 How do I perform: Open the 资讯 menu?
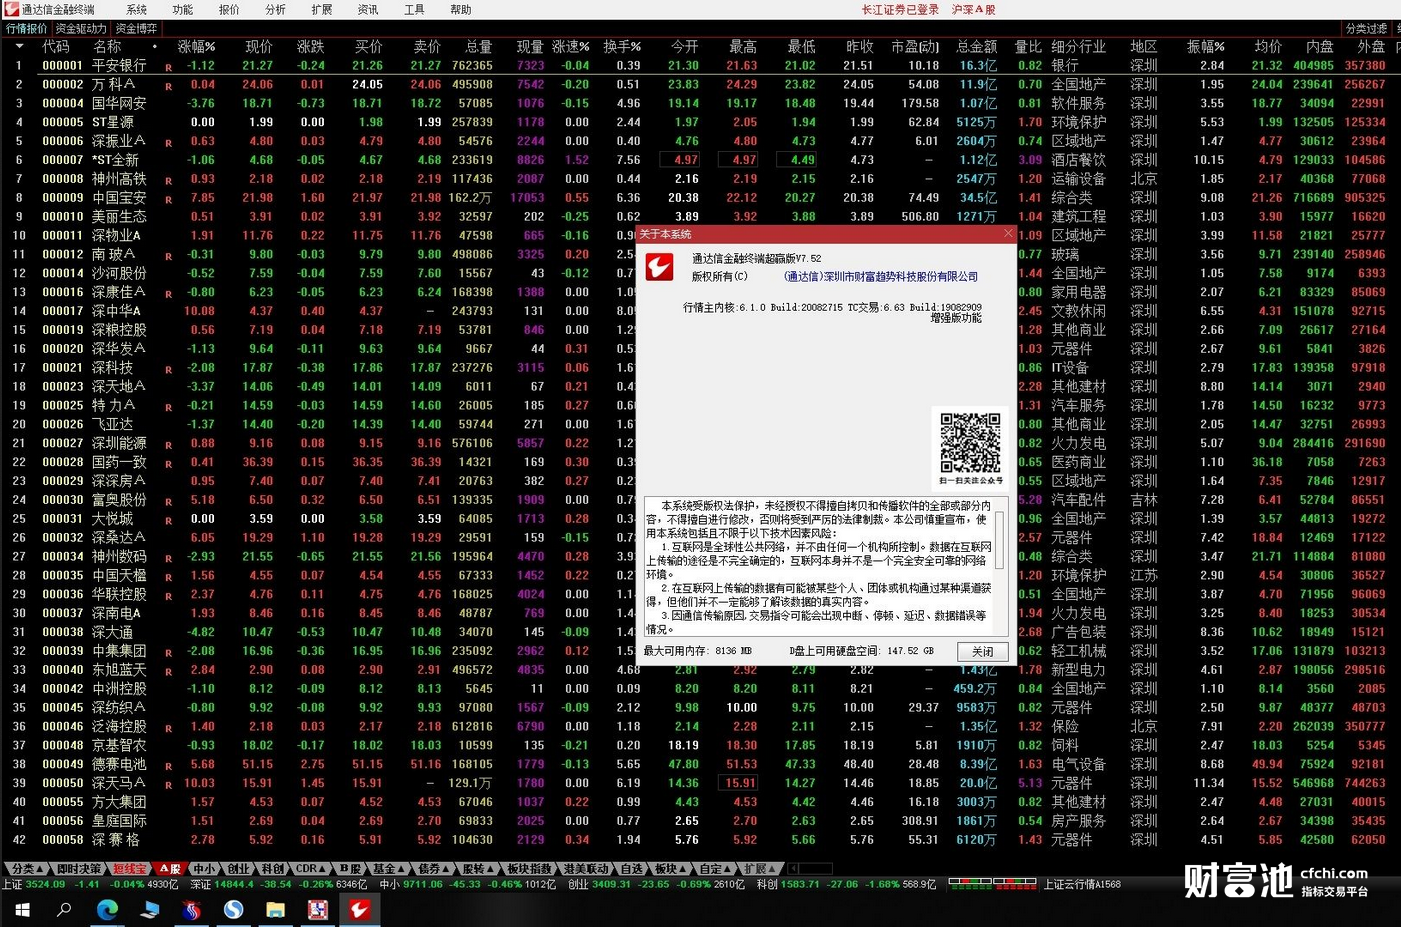pos(368,9)
